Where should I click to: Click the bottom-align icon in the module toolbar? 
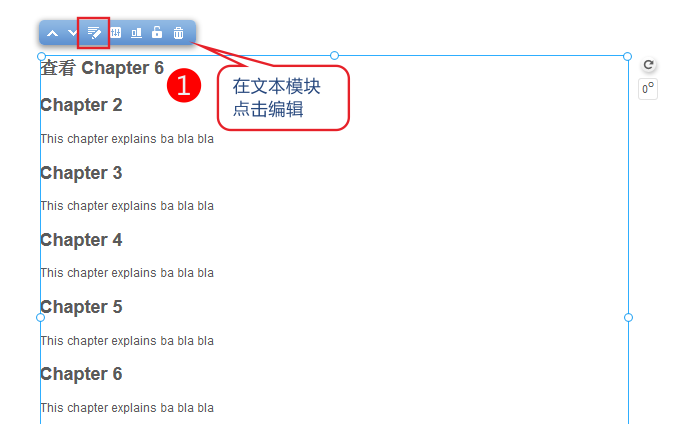(x=136, y=33)
